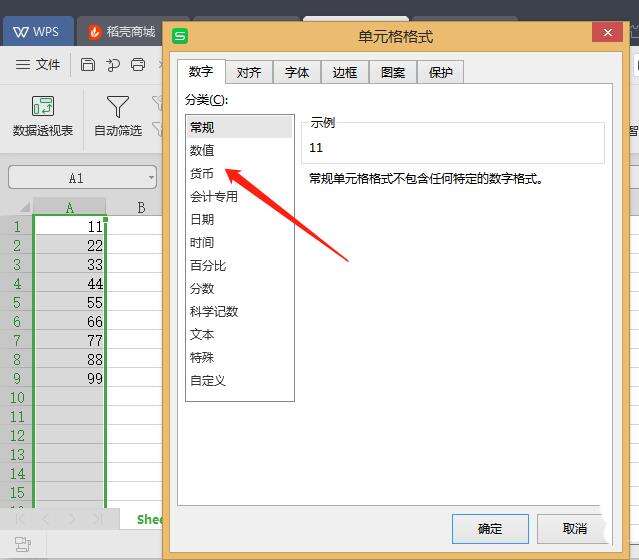
Task: Select 时间 category
Action: [240, 242]
